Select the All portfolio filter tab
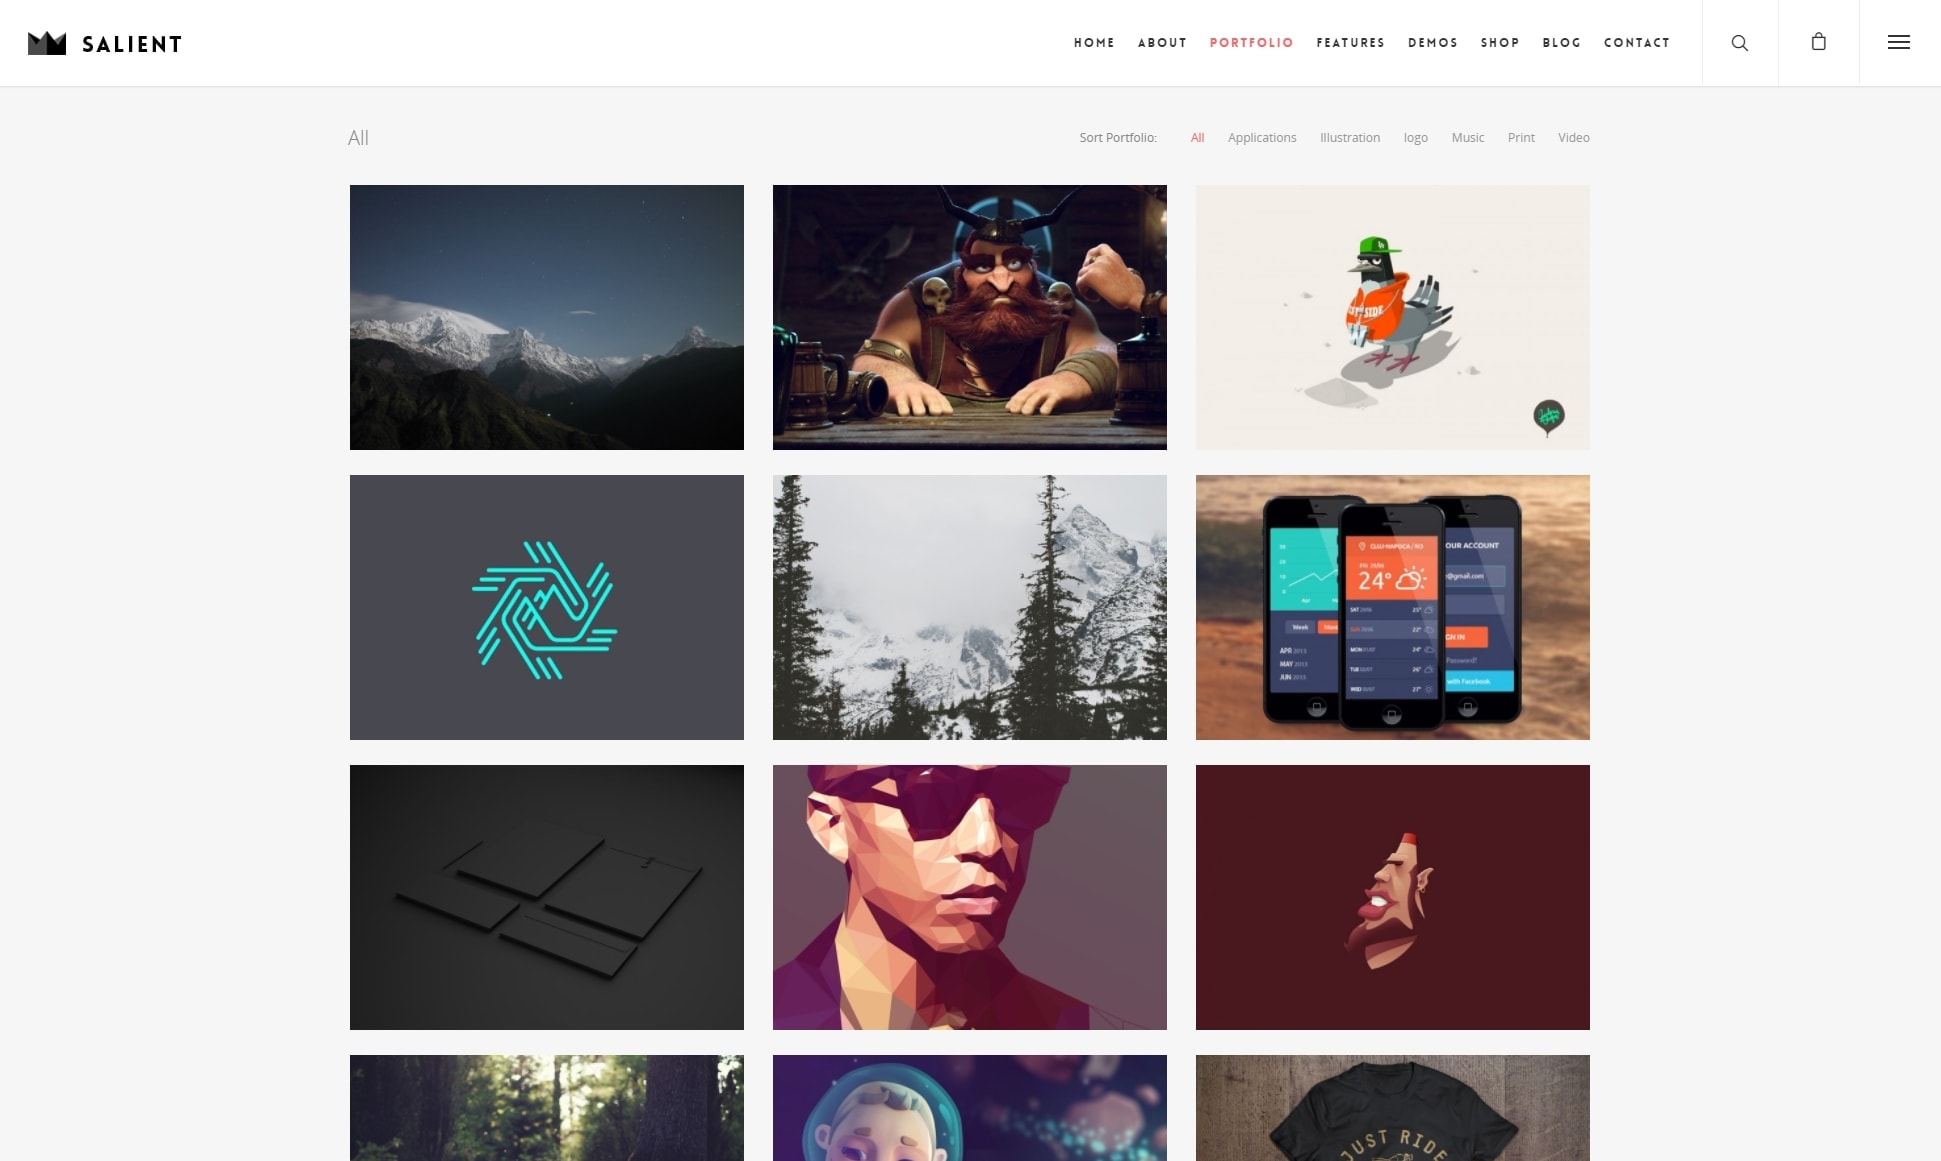The image size is (1941, 1161). (1198, 137)
